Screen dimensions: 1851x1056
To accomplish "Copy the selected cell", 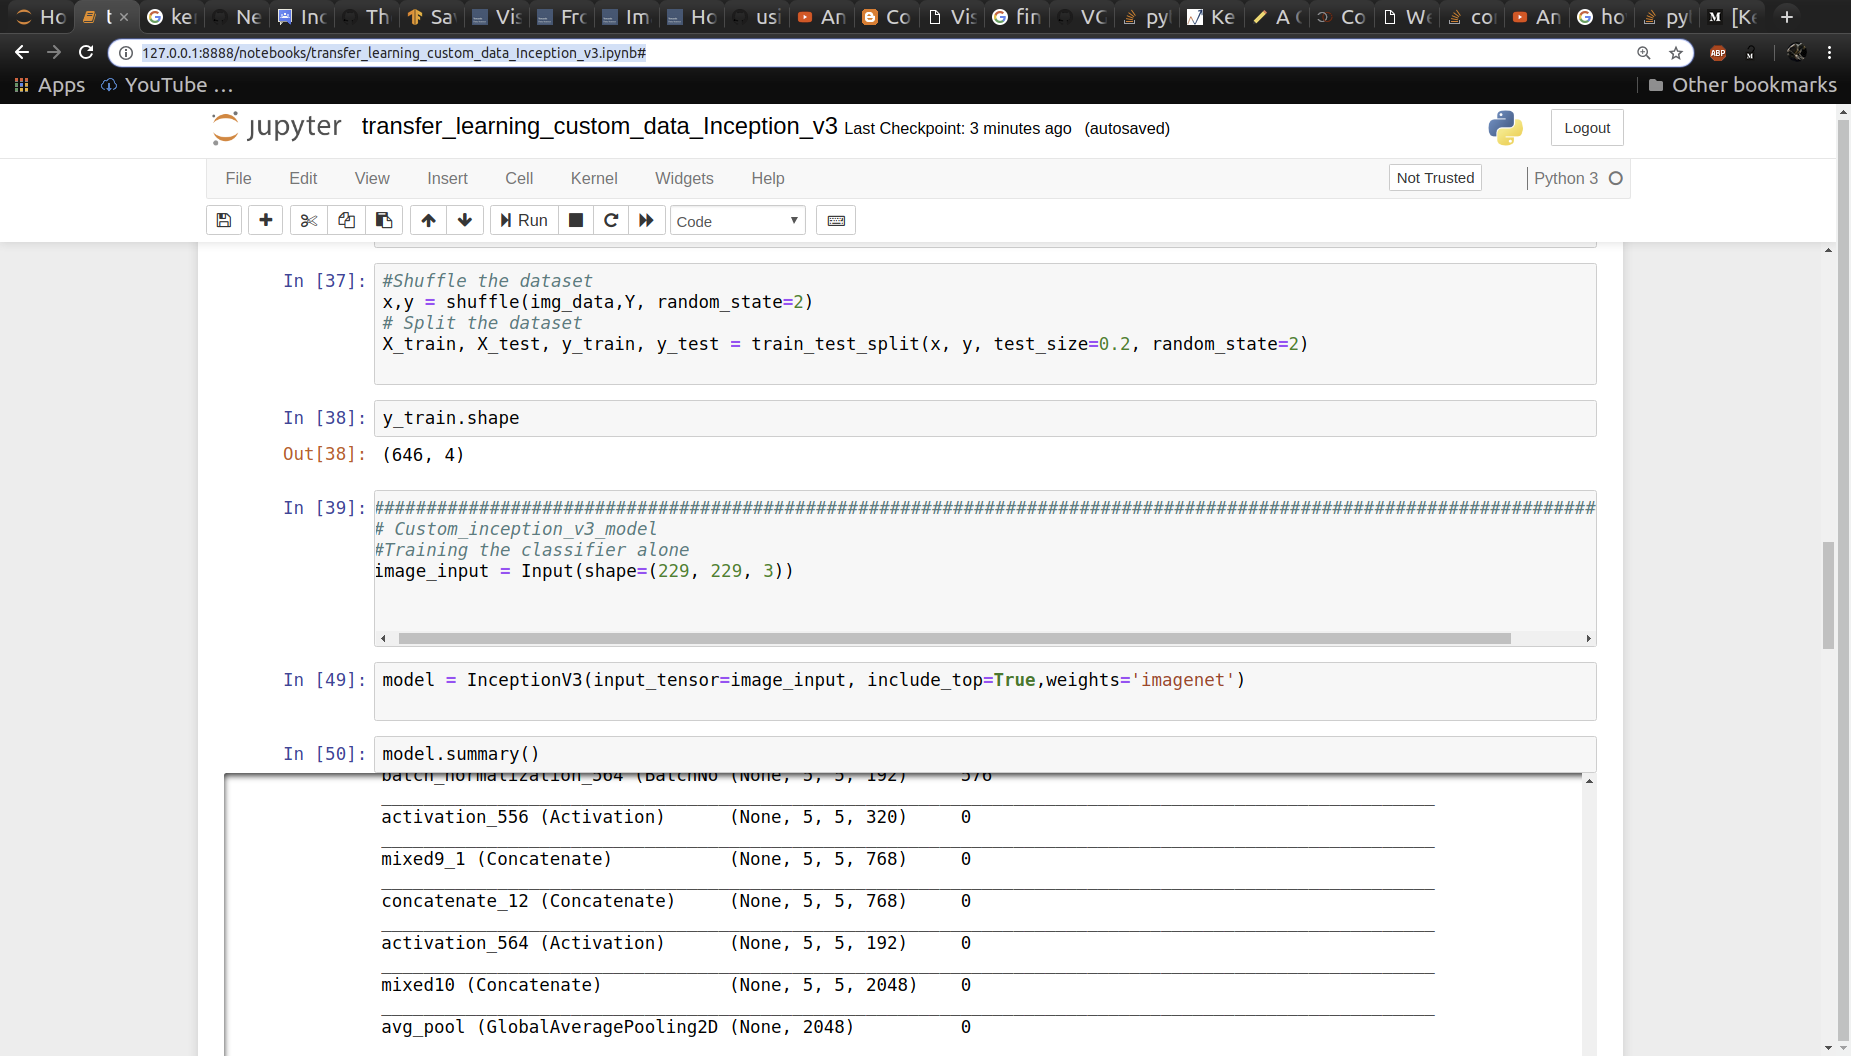I will [x=345, y=220].
